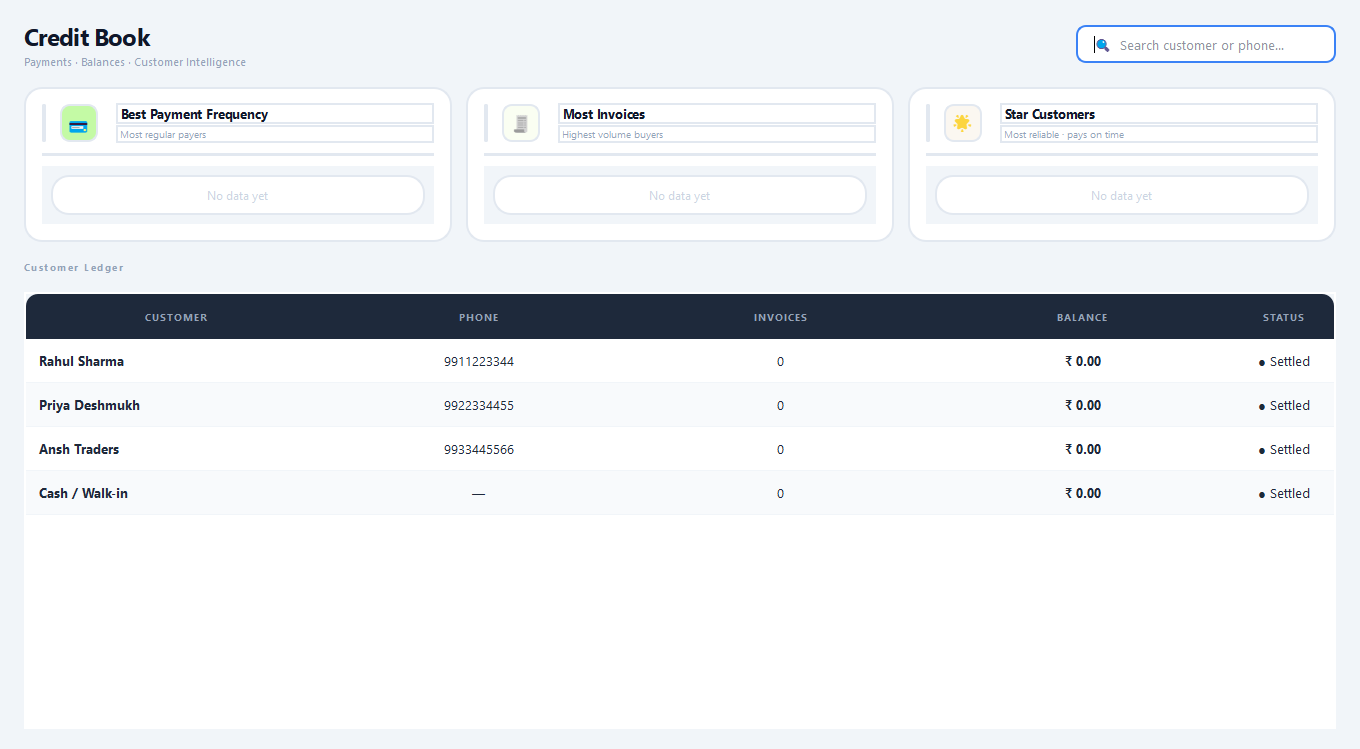
Task: Click Rahul Sharma's invoice count
Action: click(781, 362)
